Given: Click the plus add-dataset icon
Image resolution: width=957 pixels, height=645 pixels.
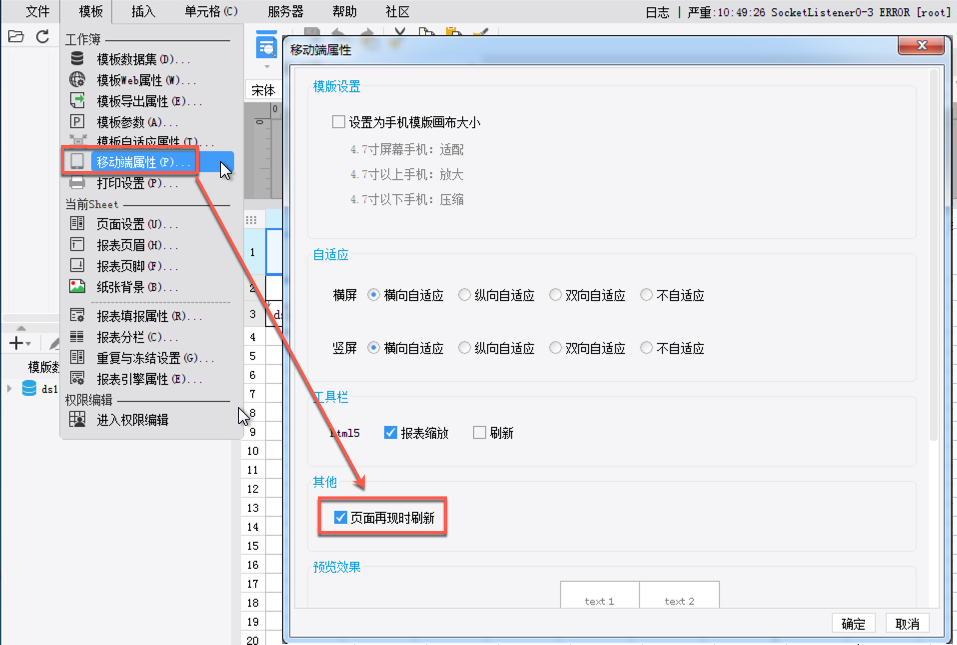Looking at the screenshot, I should [x=16, y=344].
